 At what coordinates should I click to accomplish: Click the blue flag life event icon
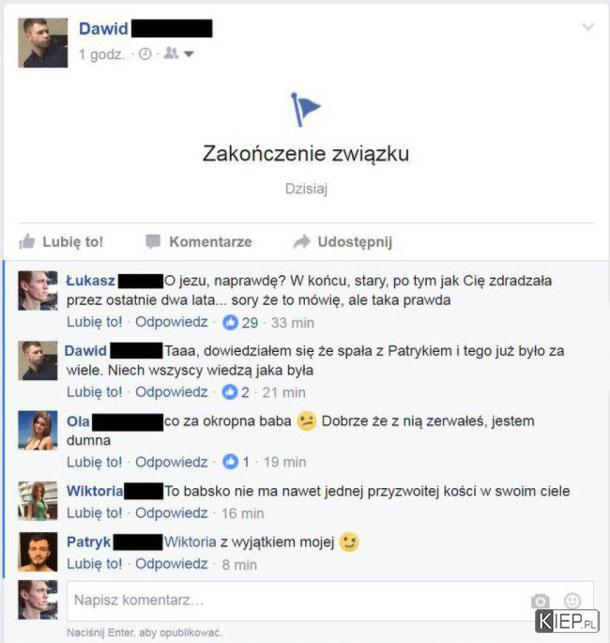[305, 109]
